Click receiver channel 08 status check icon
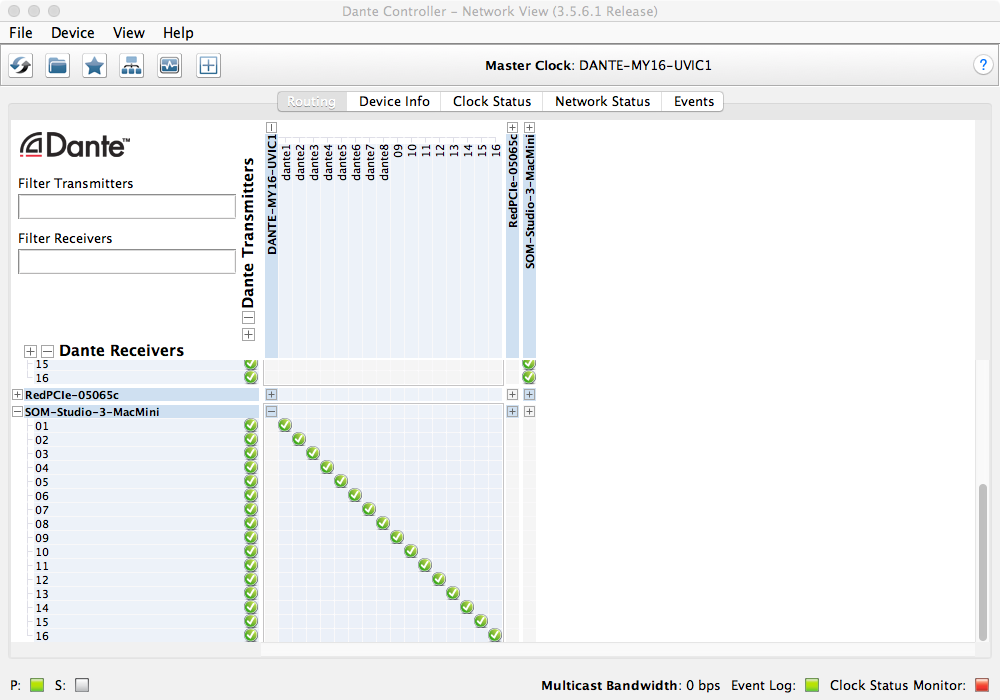The image size is (1000, 700). (251, 523)
